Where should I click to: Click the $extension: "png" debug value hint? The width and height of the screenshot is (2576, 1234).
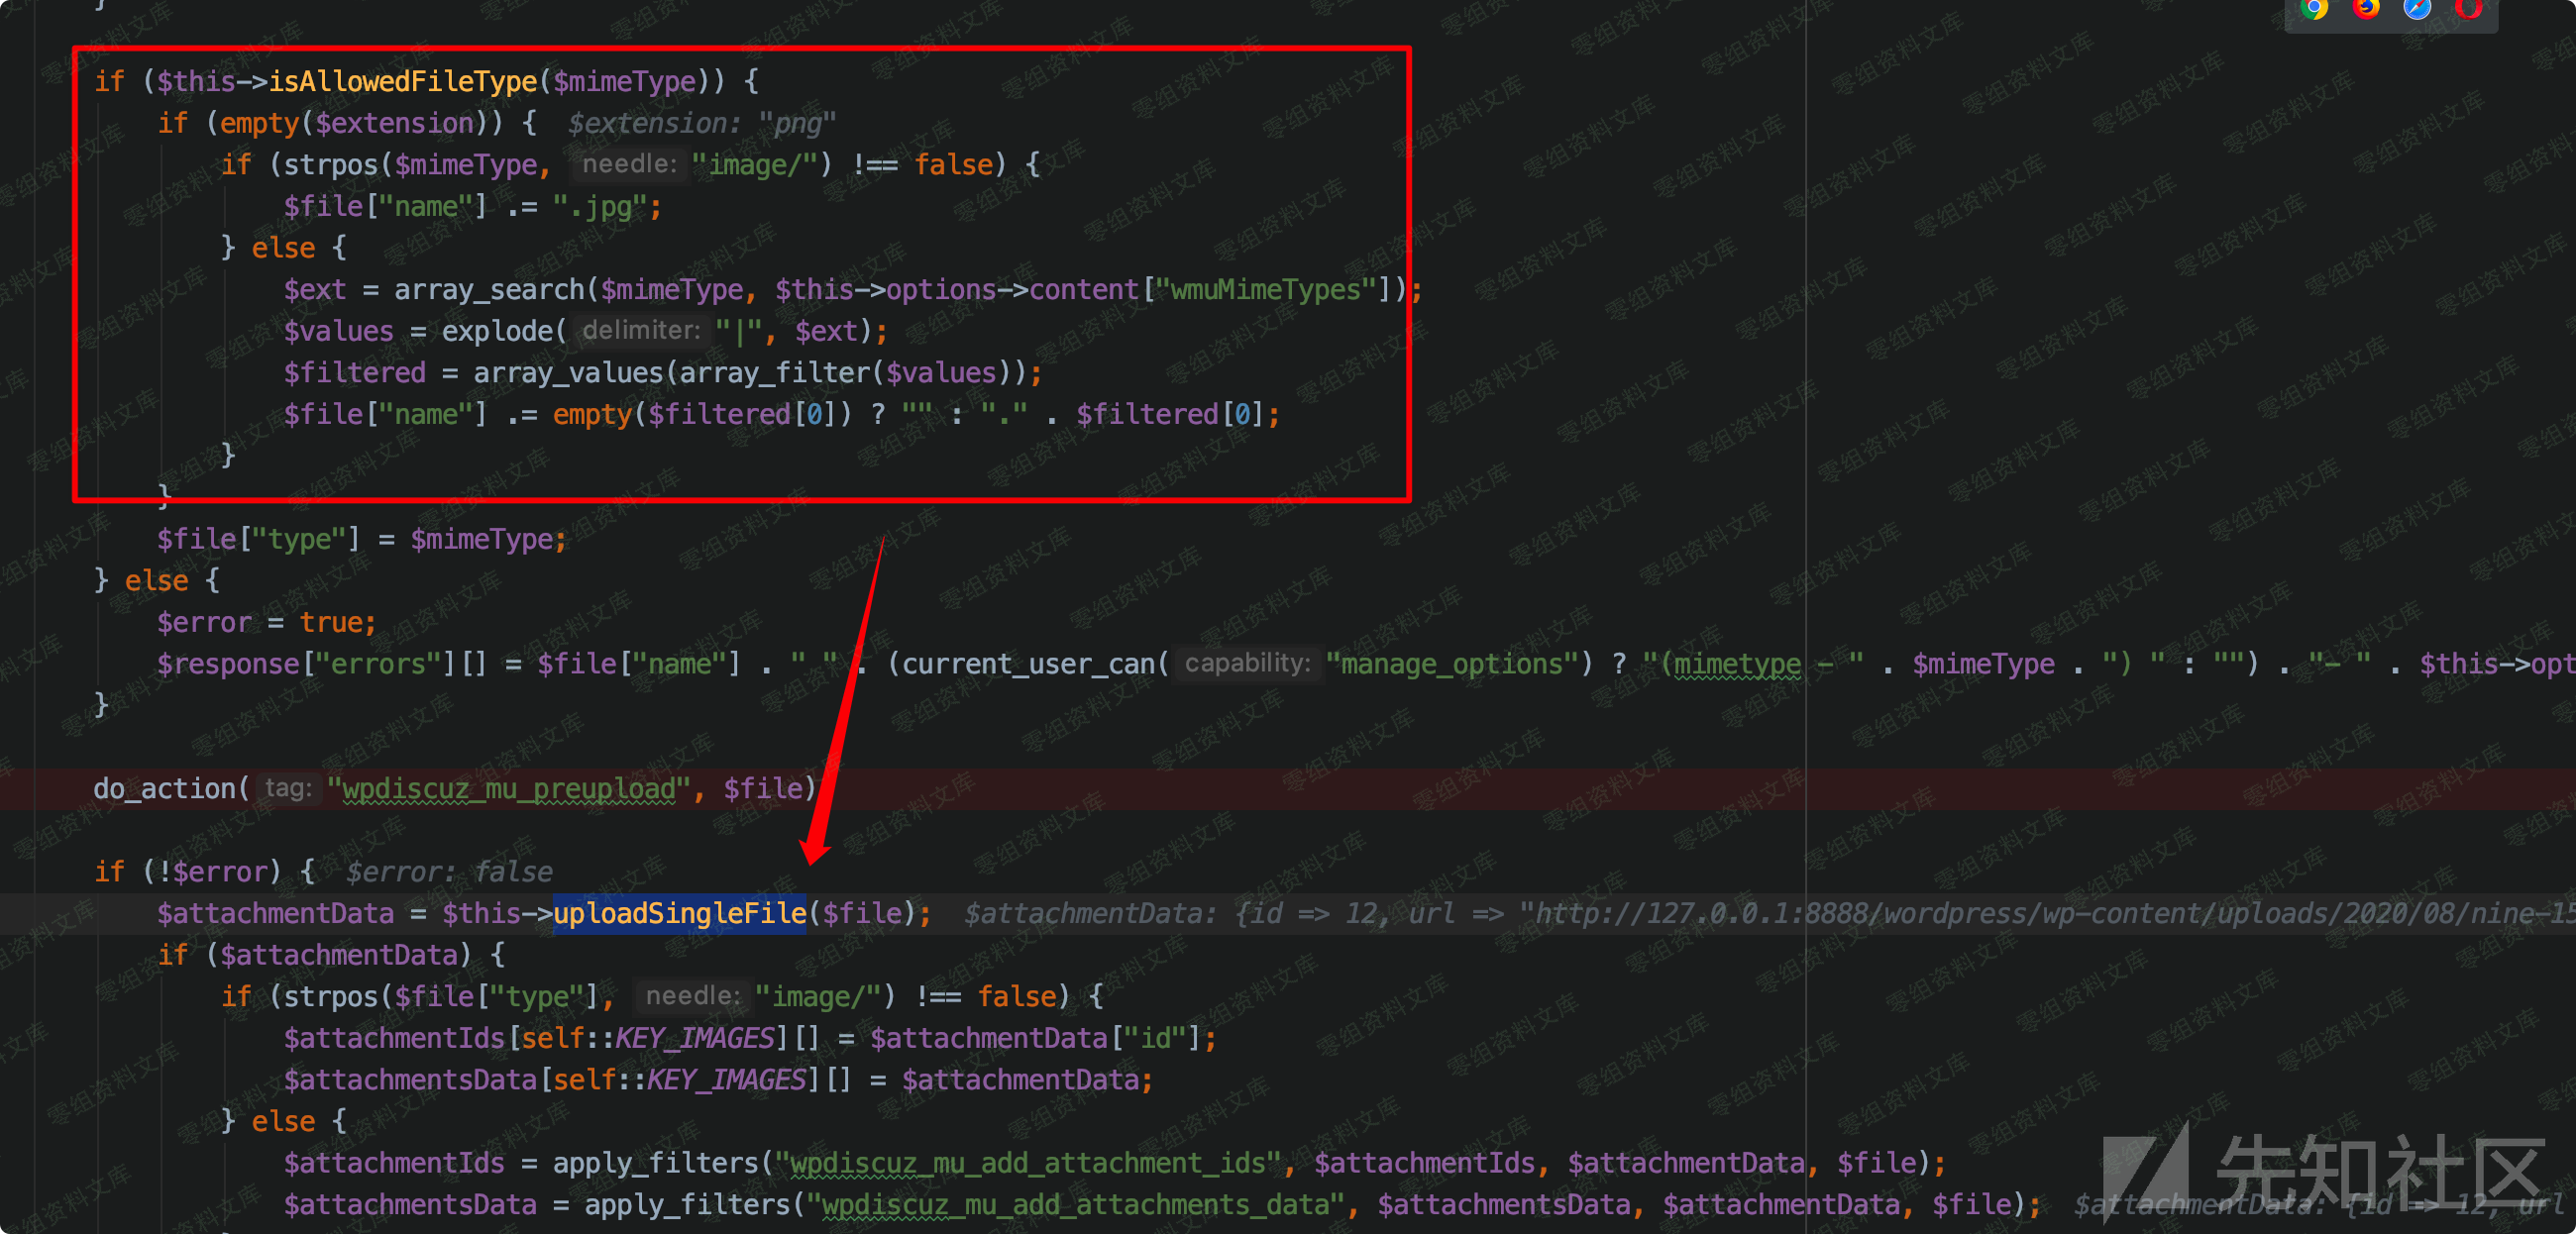(x=701, y=123)
